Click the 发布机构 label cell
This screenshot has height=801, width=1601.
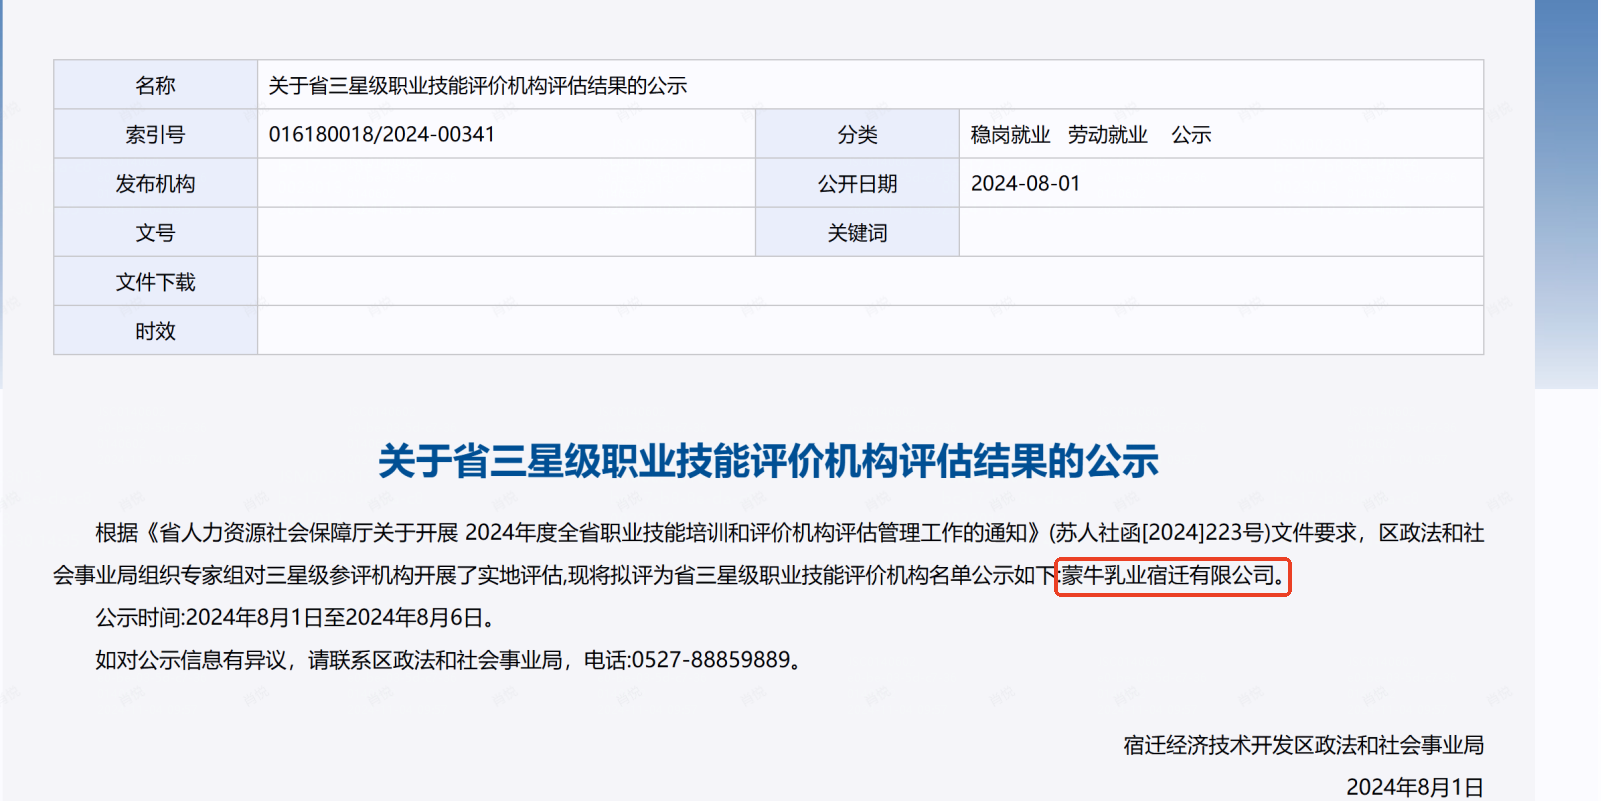click(156, 183)
